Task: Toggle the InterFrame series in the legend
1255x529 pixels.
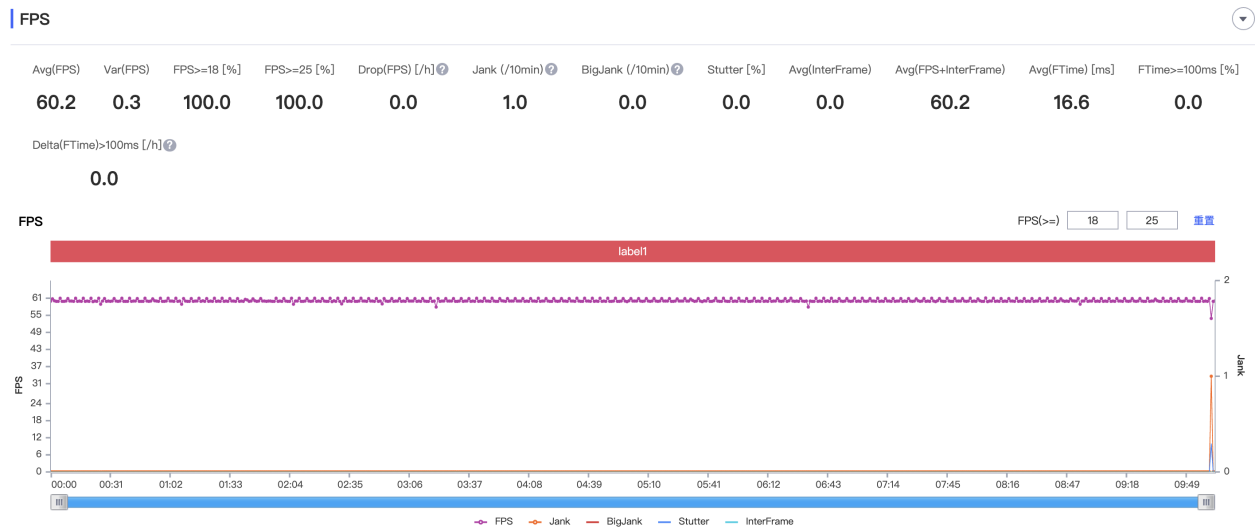Action: pos(757,521)
